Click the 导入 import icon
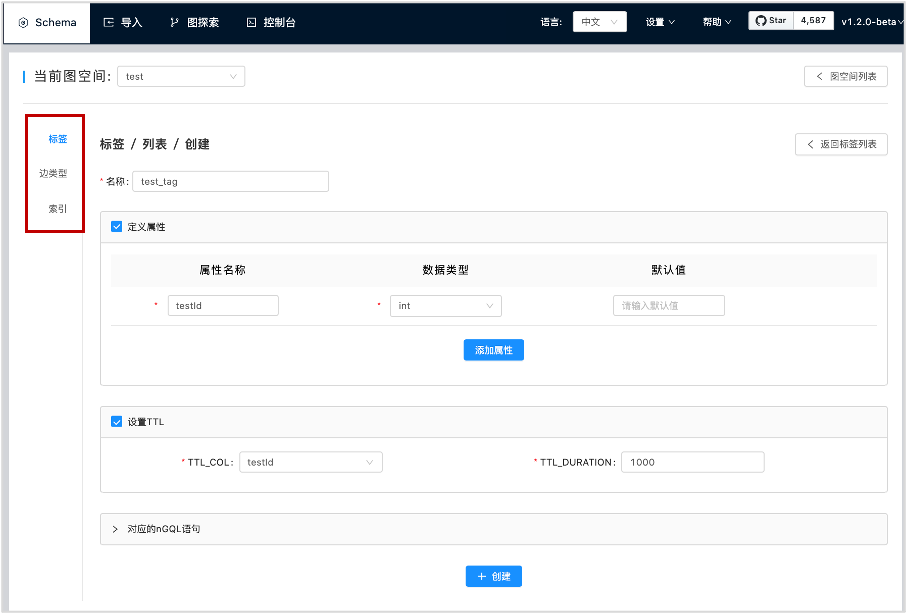Image resolution: width=906 pixels, height=614 pixels. (x=108, y=23)
